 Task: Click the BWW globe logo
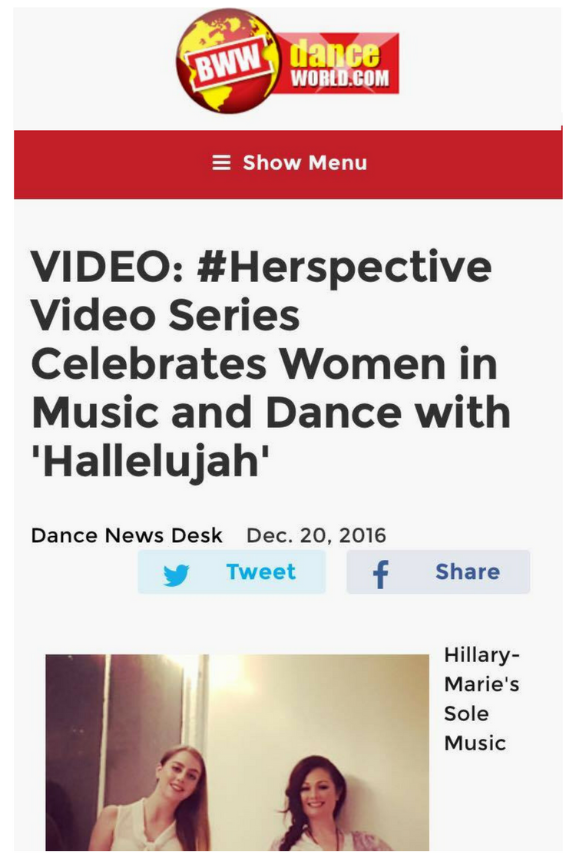point(228,61)
